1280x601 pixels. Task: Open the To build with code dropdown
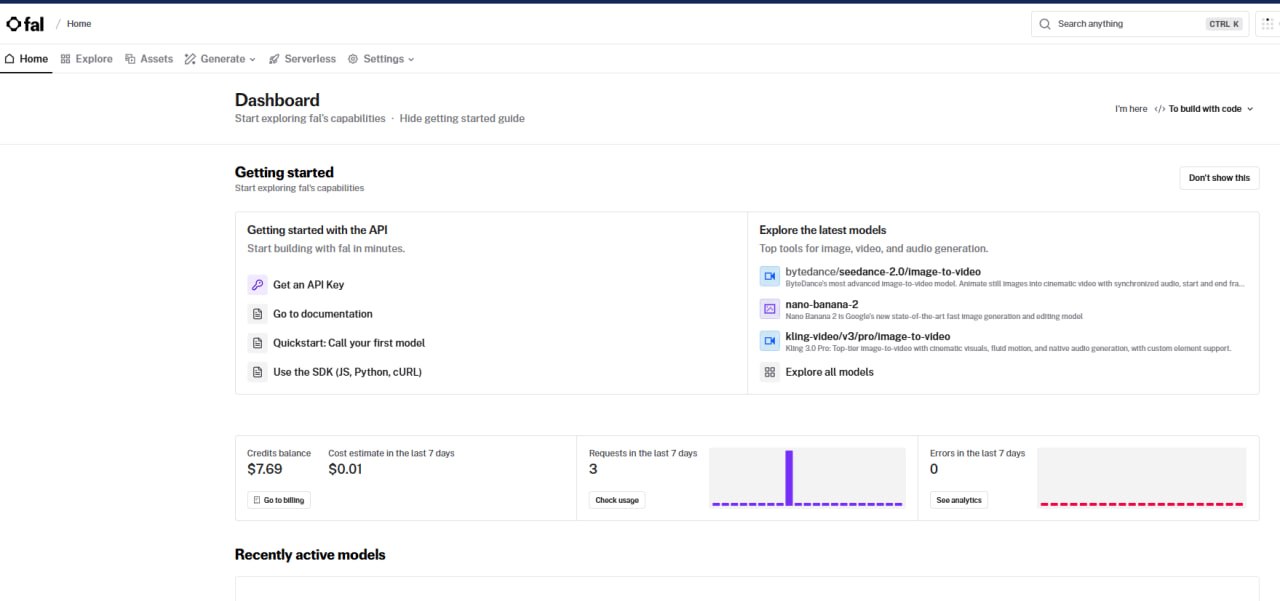pos(1204,109)
